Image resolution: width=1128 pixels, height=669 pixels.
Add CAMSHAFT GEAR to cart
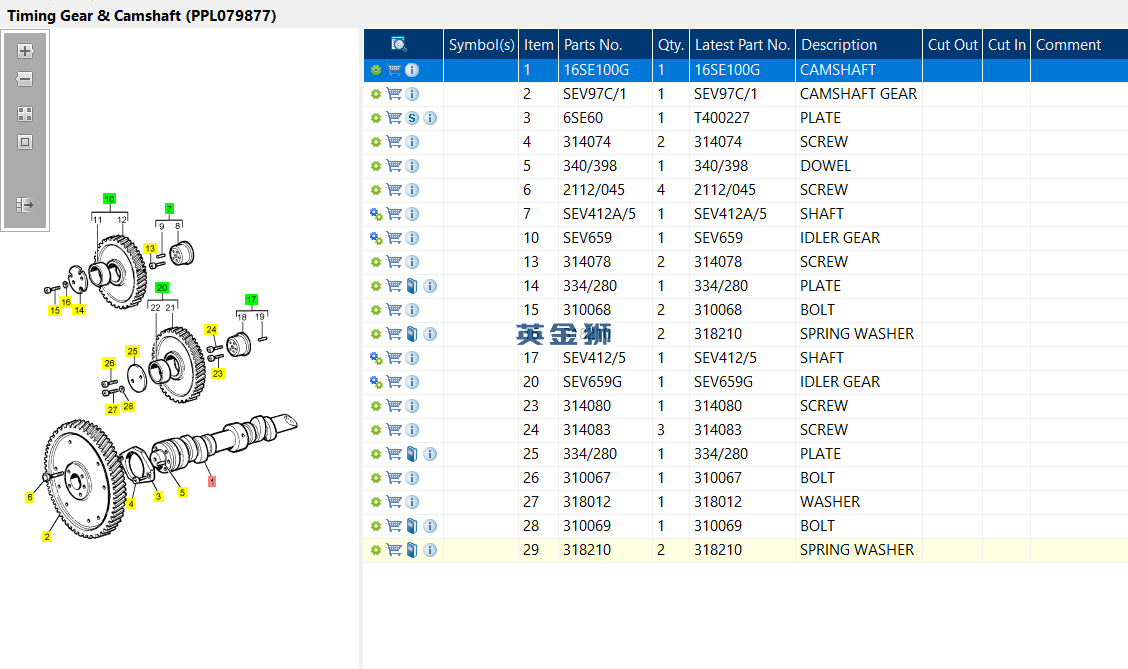(394, 94)
